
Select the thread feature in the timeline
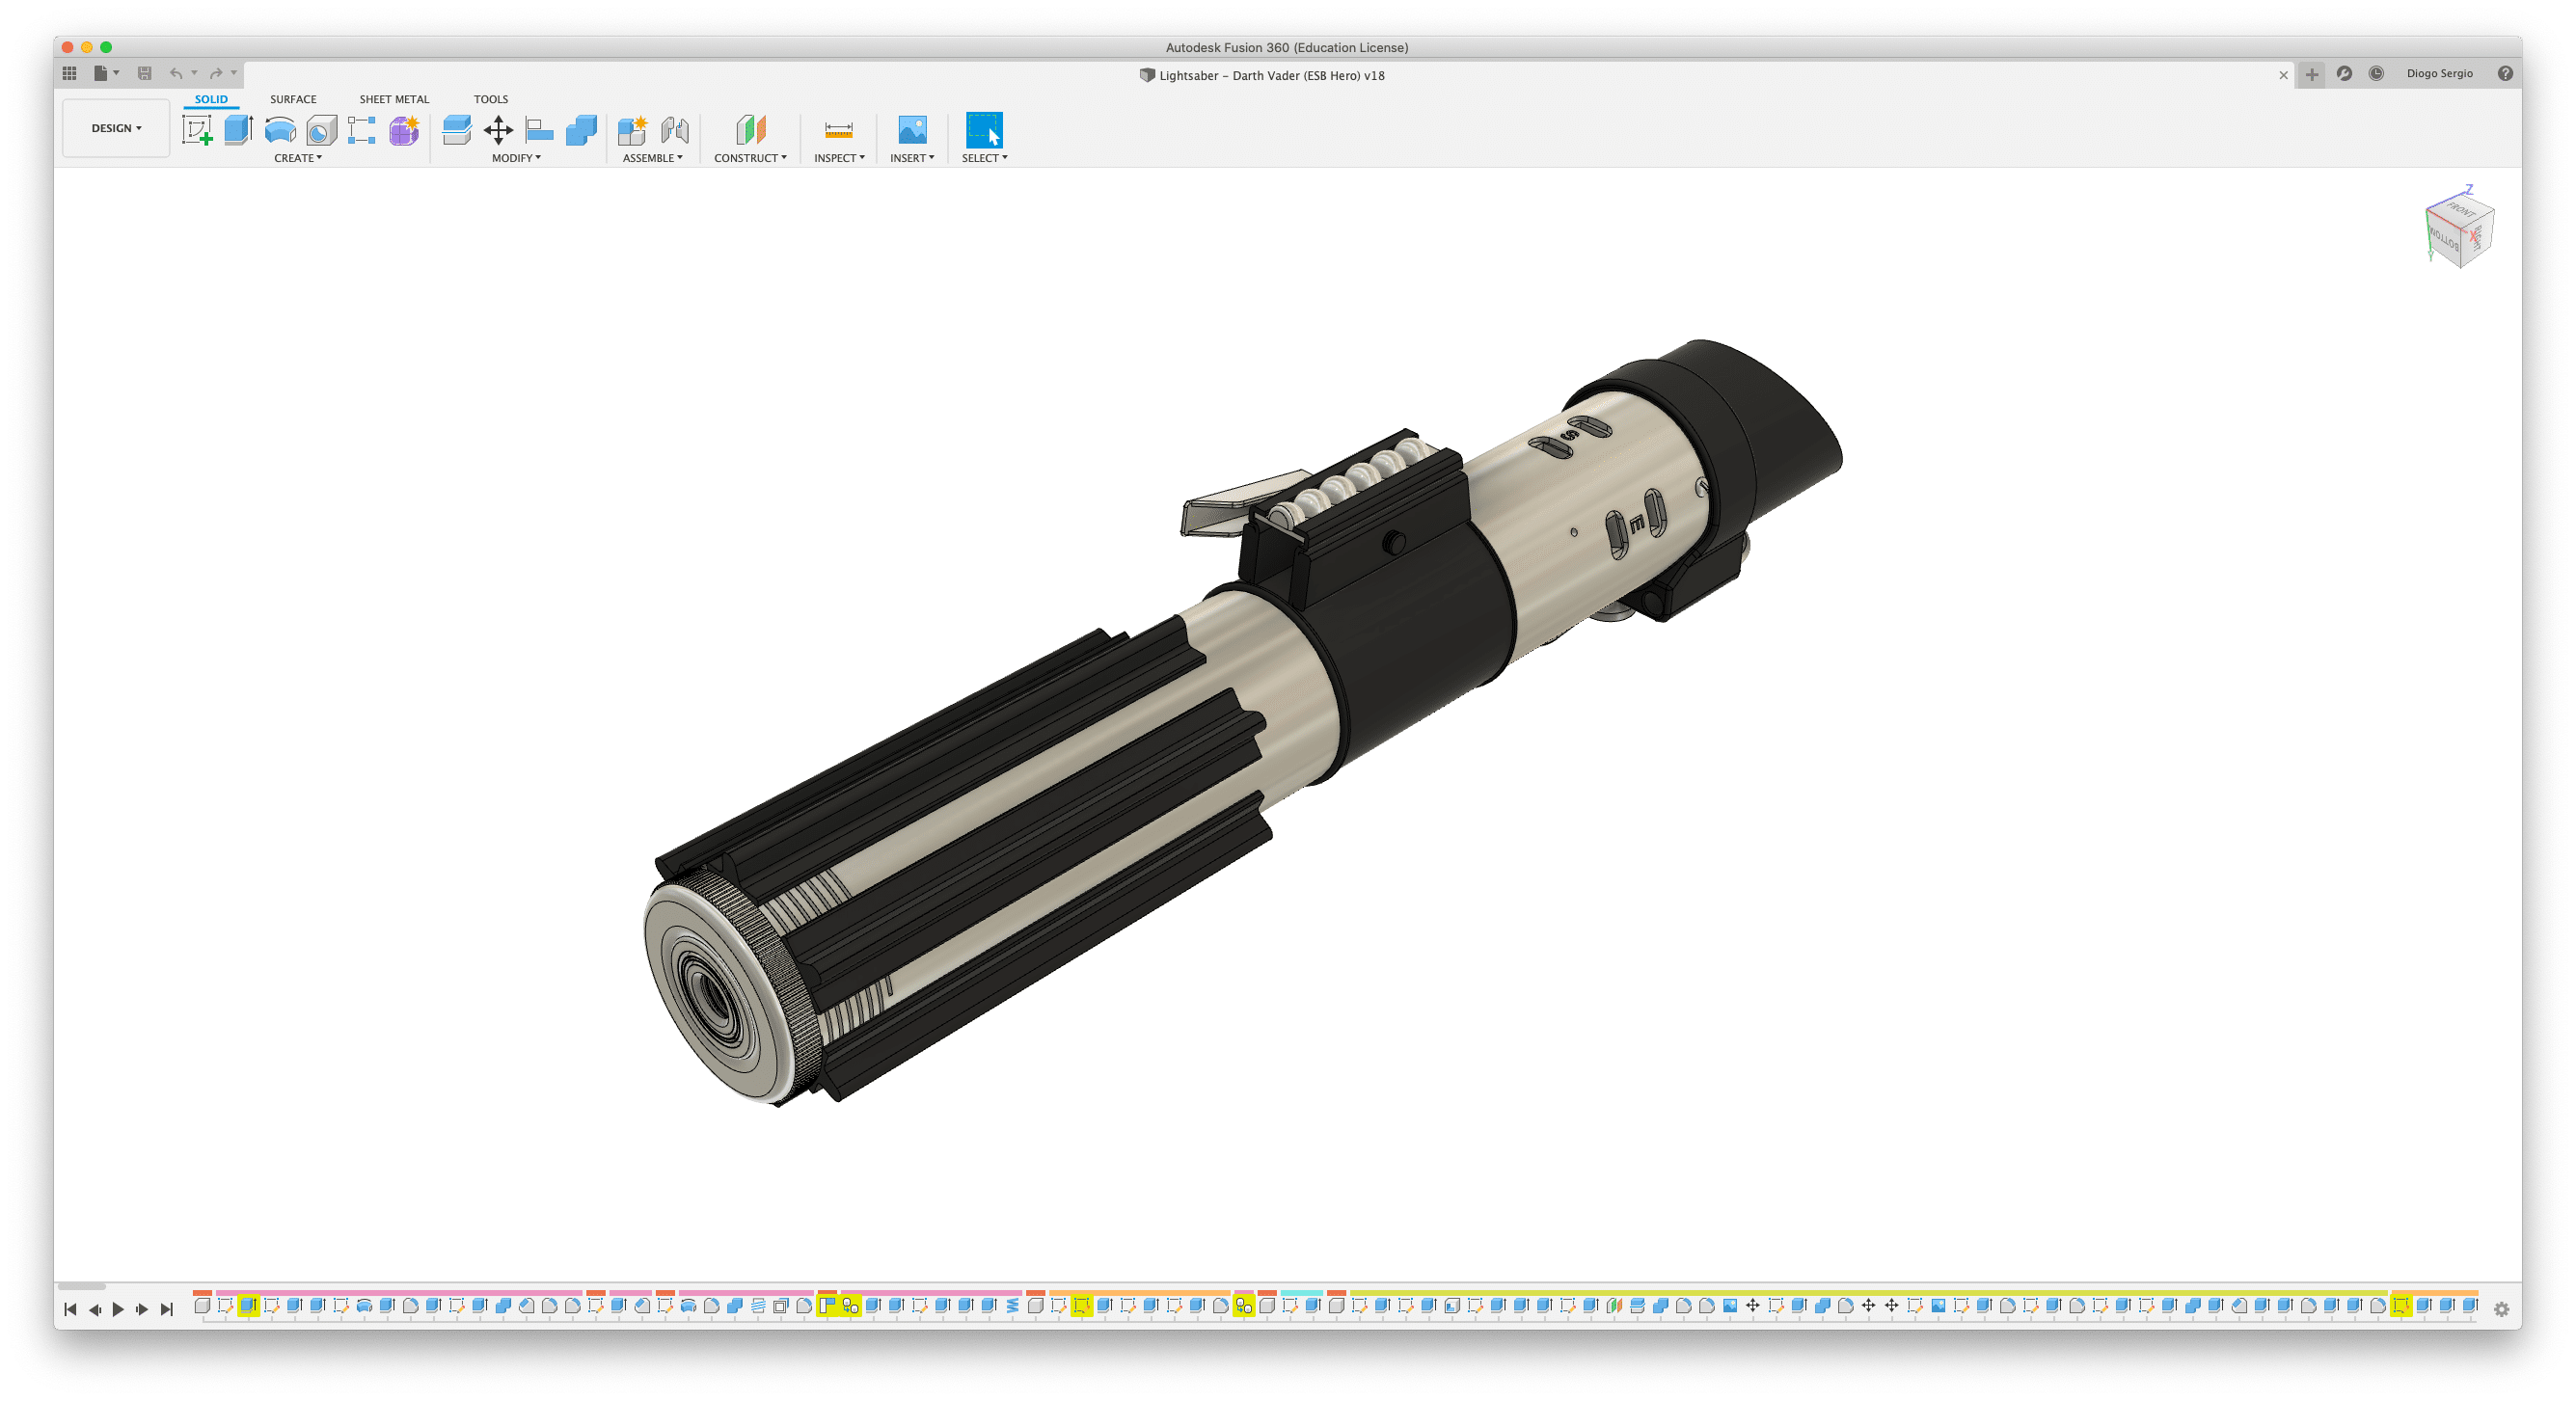(x=758, y=1305)
